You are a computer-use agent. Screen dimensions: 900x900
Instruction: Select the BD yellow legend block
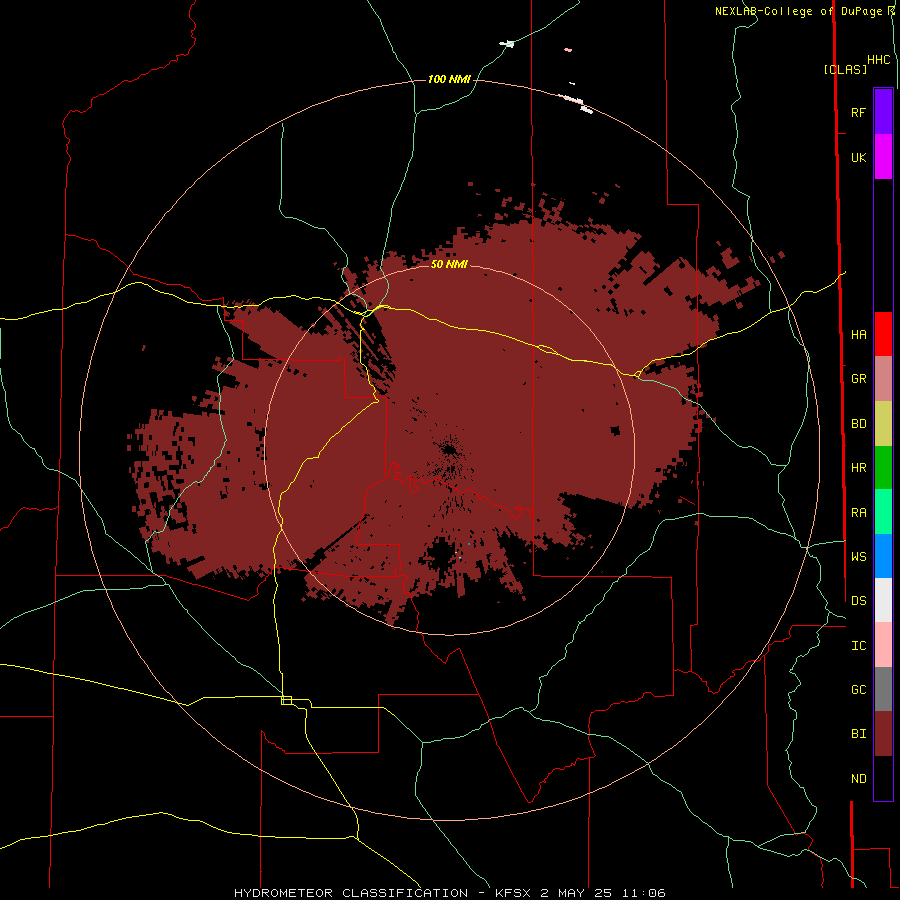point(883,424)
